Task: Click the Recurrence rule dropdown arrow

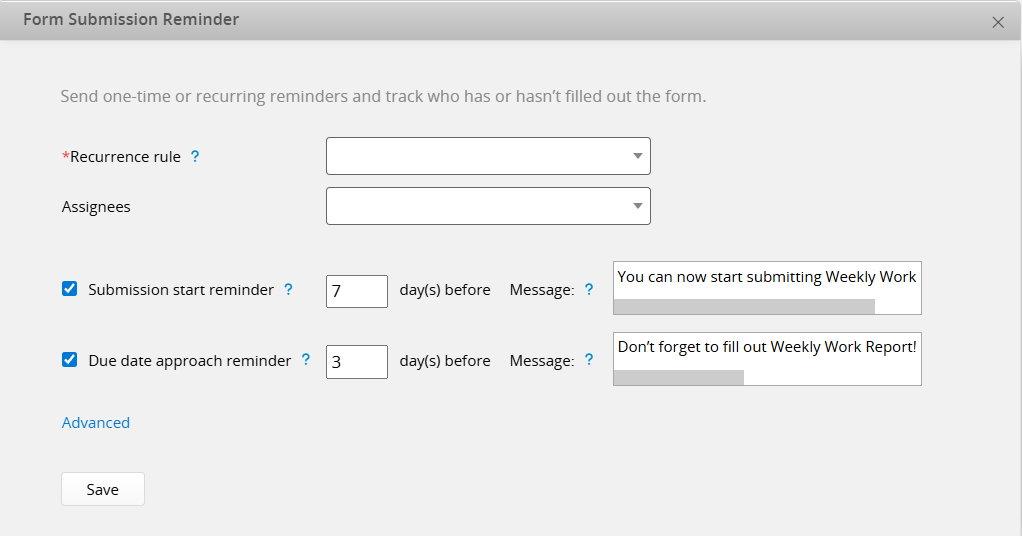Action: tap(637, 157)
